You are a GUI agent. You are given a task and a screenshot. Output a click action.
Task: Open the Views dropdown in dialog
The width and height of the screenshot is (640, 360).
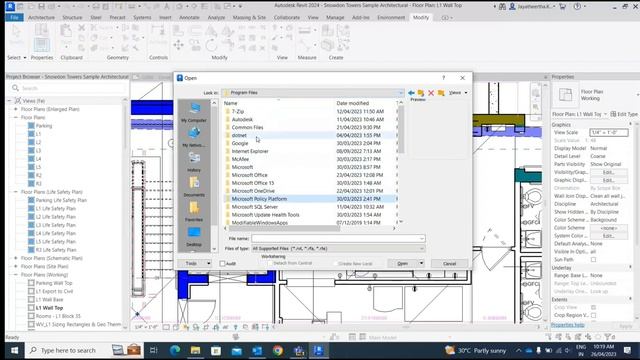pyautogui.click(x=457, y=93)
